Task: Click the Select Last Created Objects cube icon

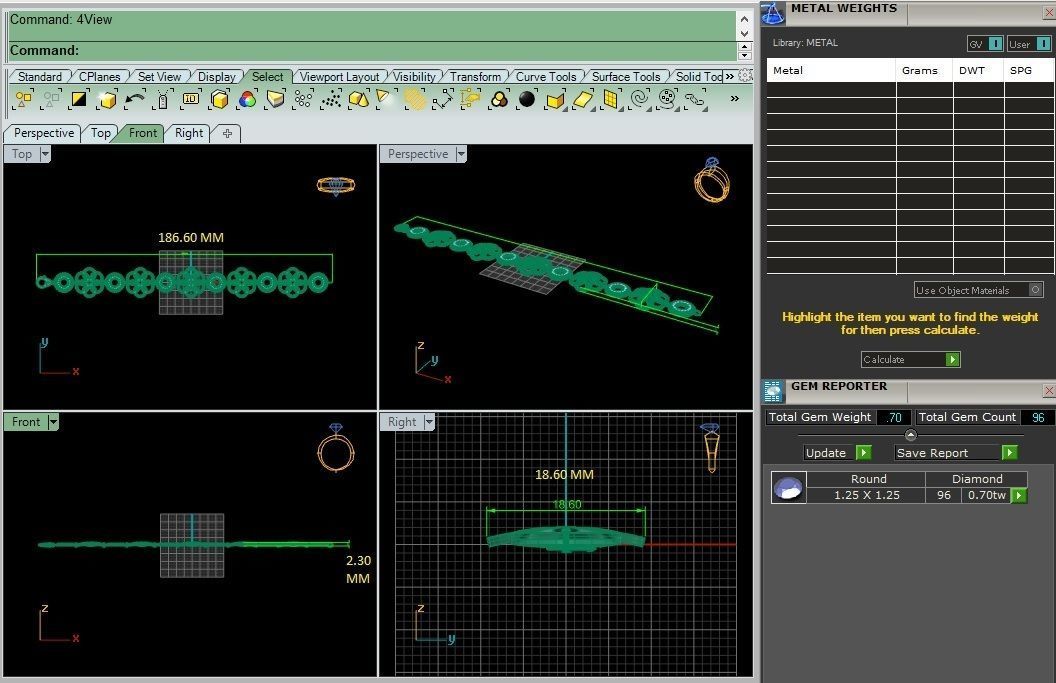Action: pyautogui.click(x=106, y=100)
